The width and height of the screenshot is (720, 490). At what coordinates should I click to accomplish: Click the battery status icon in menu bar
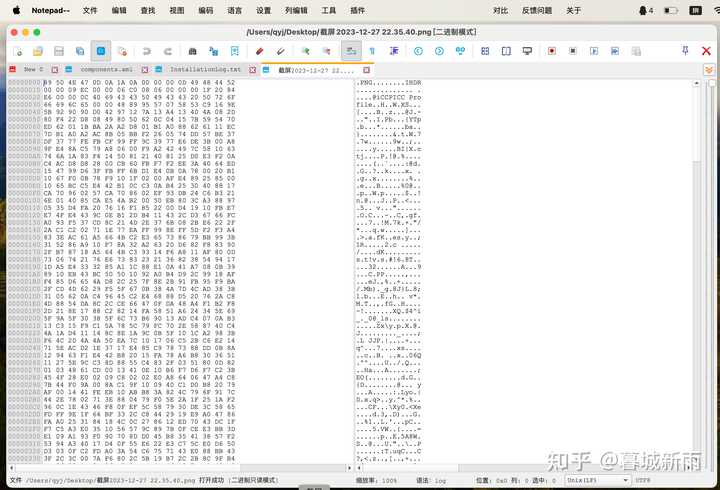671,10
